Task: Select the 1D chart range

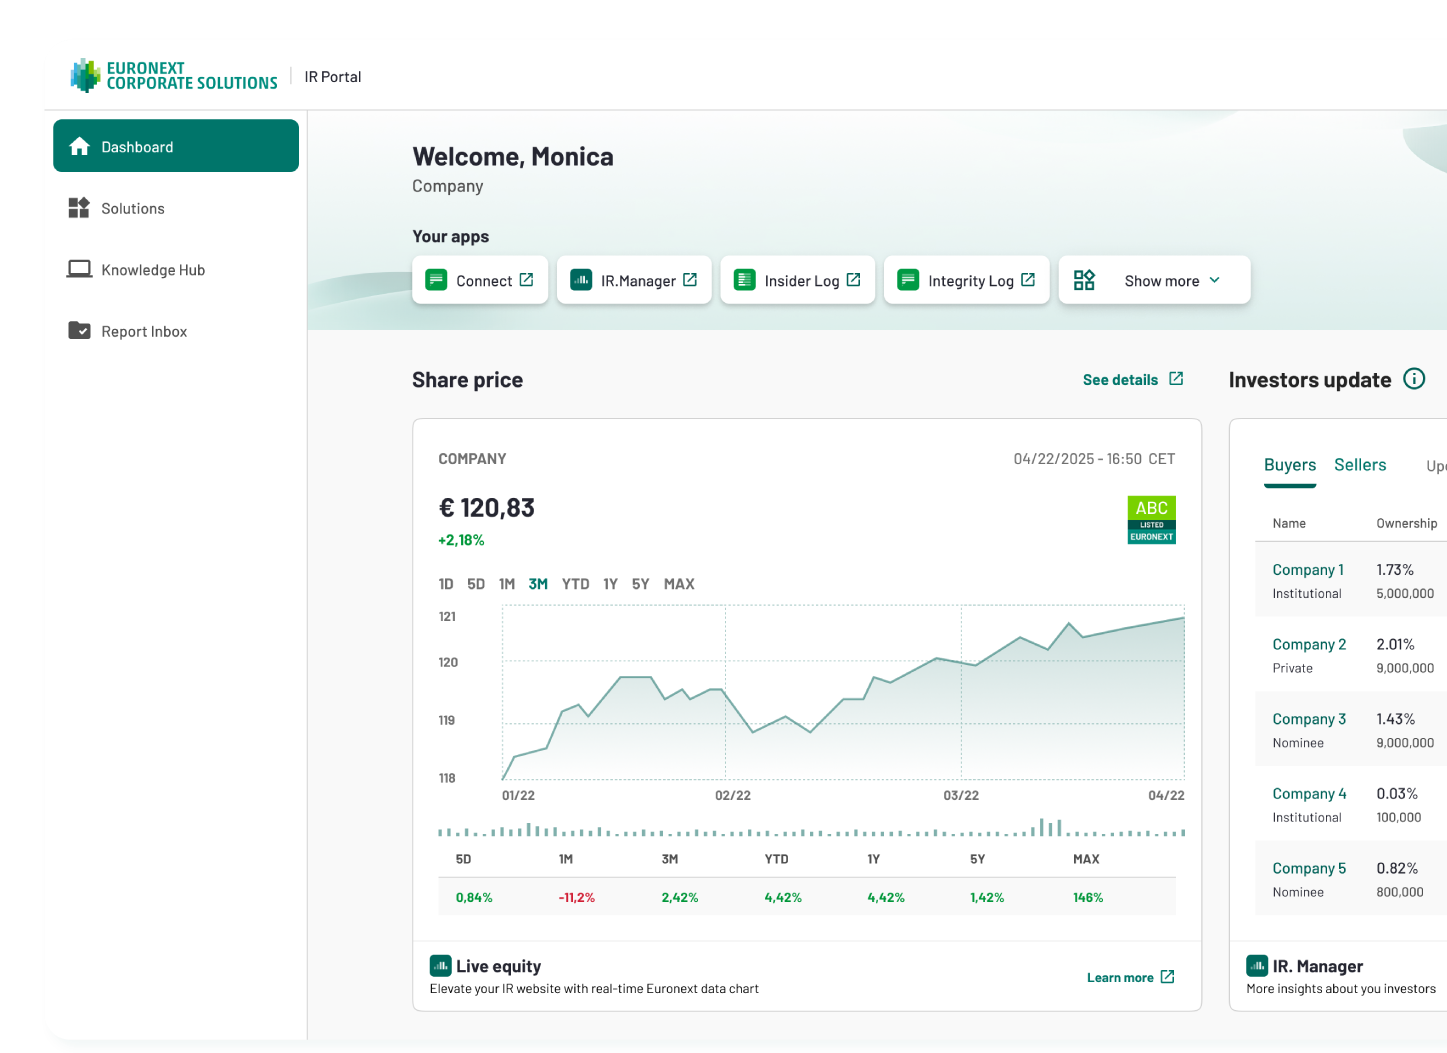Action: (x=446, y=584)
